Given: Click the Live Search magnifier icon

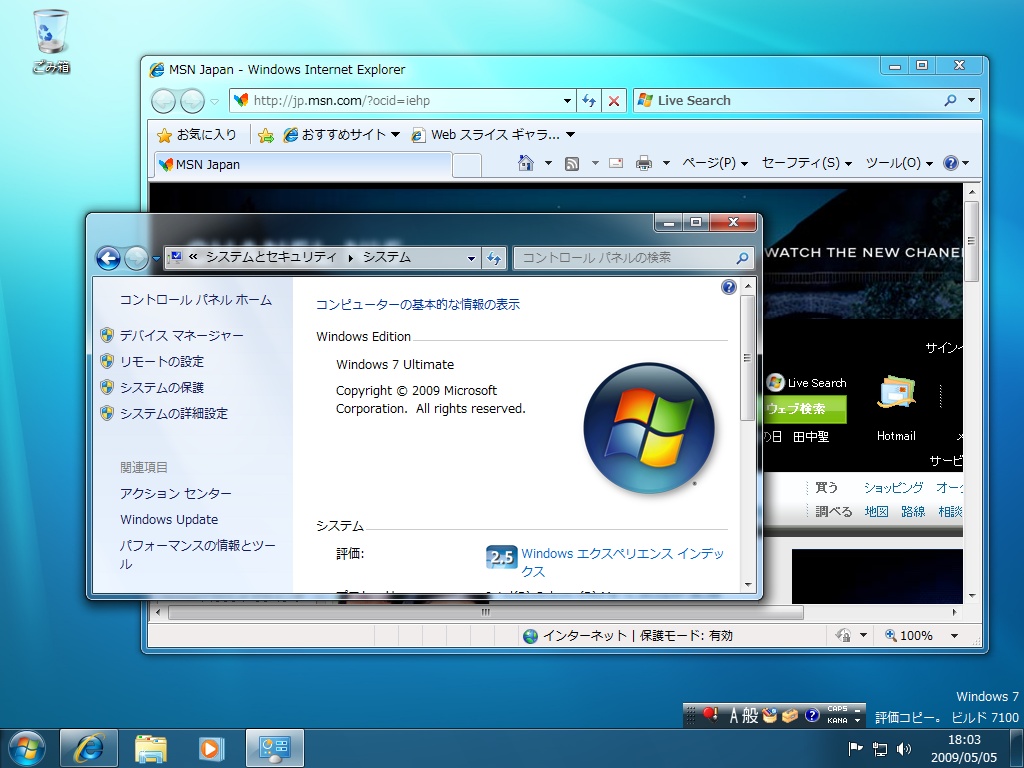Looking at the screenshot, I should point(950,100).
